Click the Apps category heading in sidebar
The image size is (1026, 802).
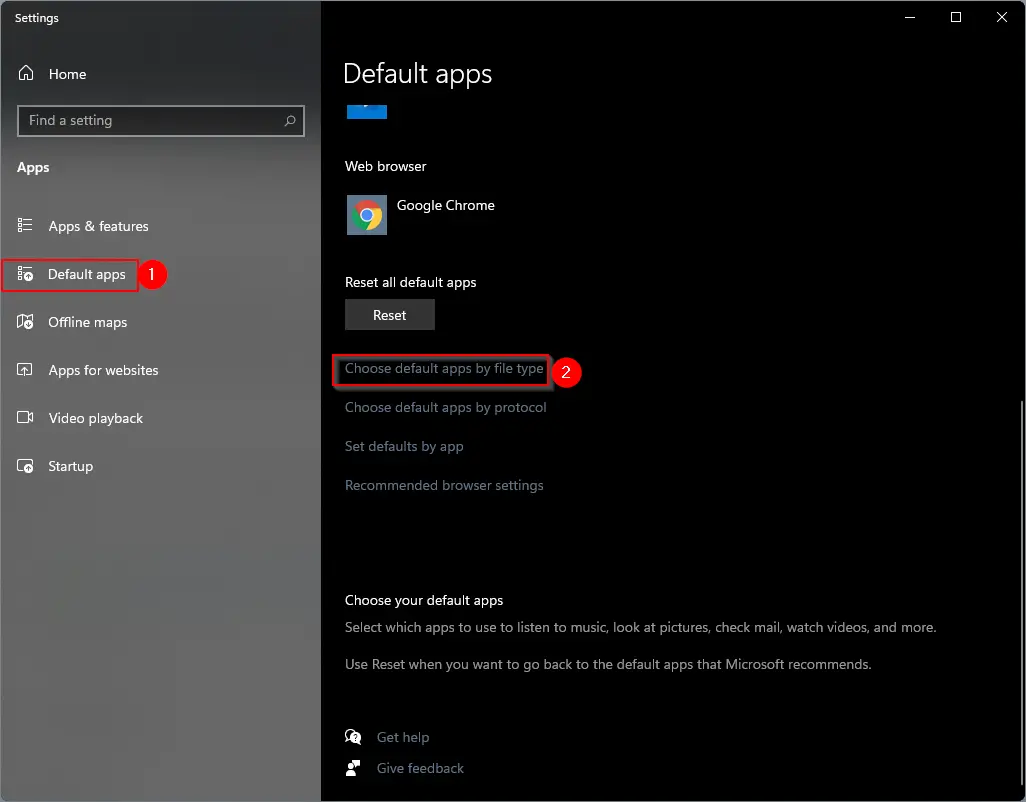click(x=33, y=167)
